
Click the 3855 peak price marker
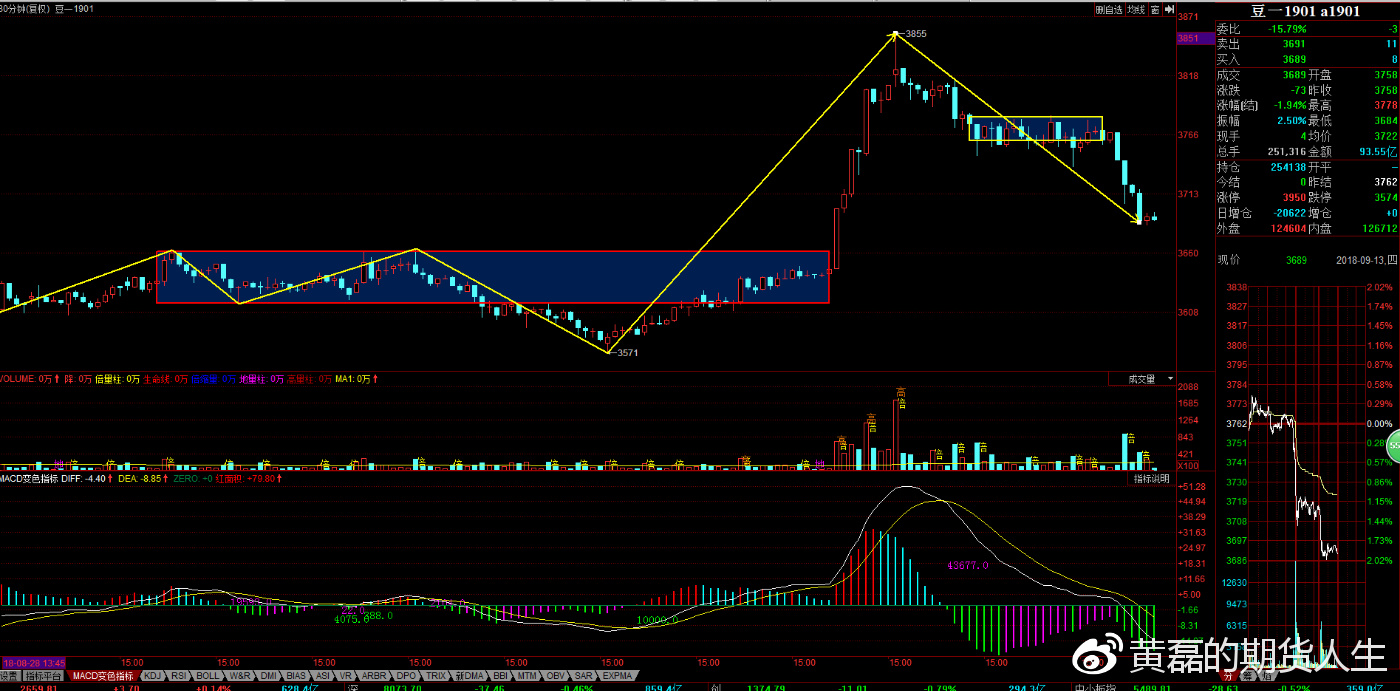tap(915, 34)
